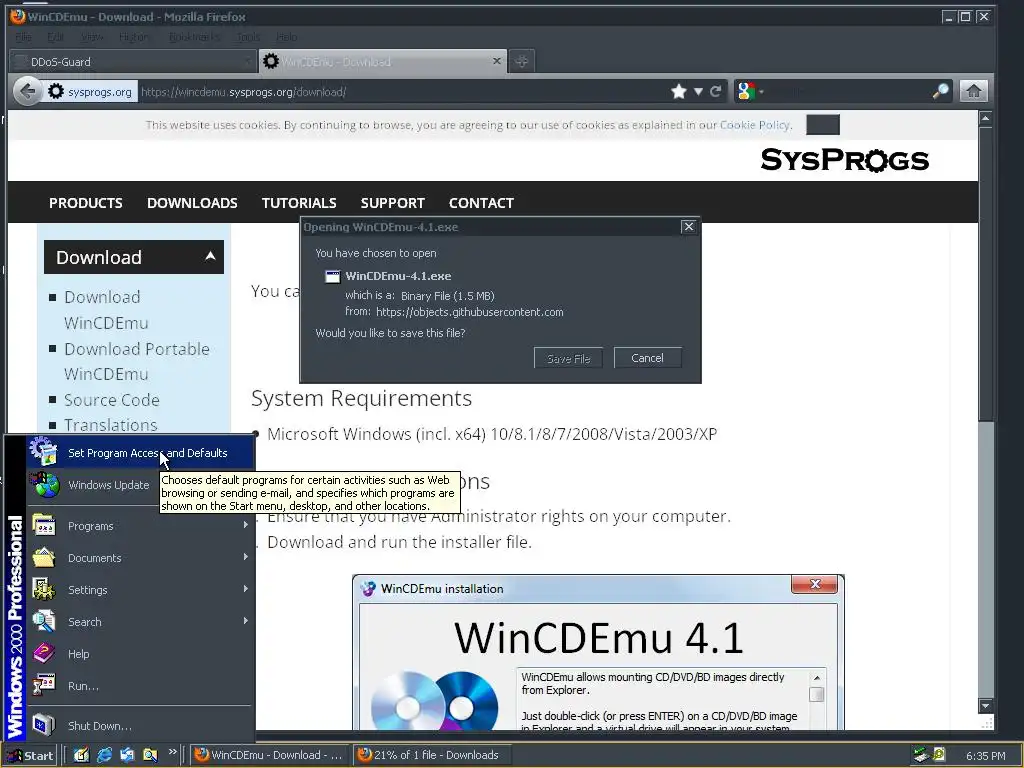The height and width of the screenshot is (768, 1024).
Task: Click the SysProgs logo
Action: point(844,160)
